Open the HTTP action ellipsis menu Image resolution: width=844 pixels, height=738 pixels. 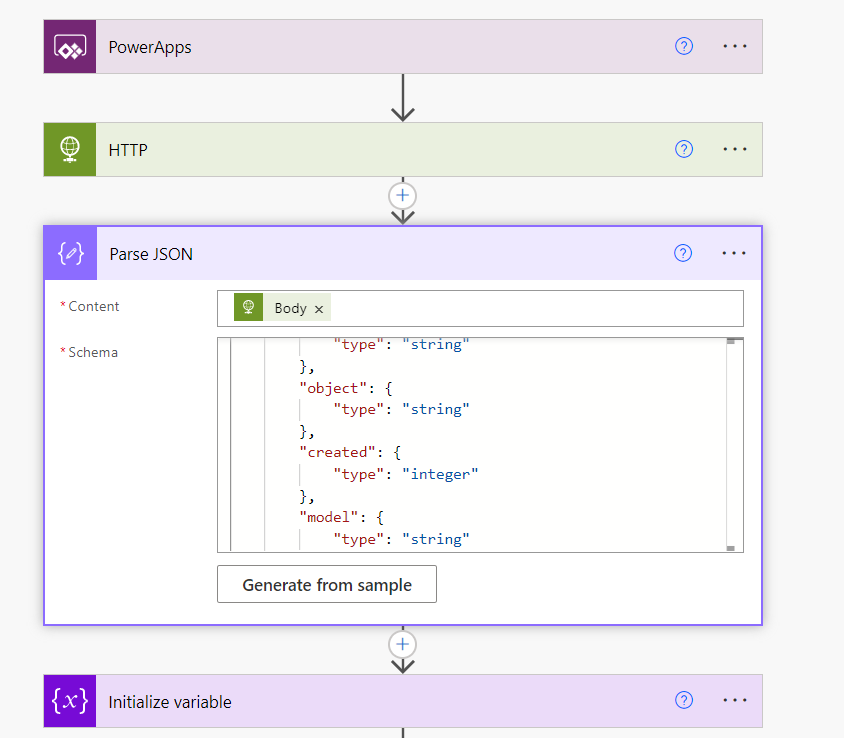tap(735, 149)
